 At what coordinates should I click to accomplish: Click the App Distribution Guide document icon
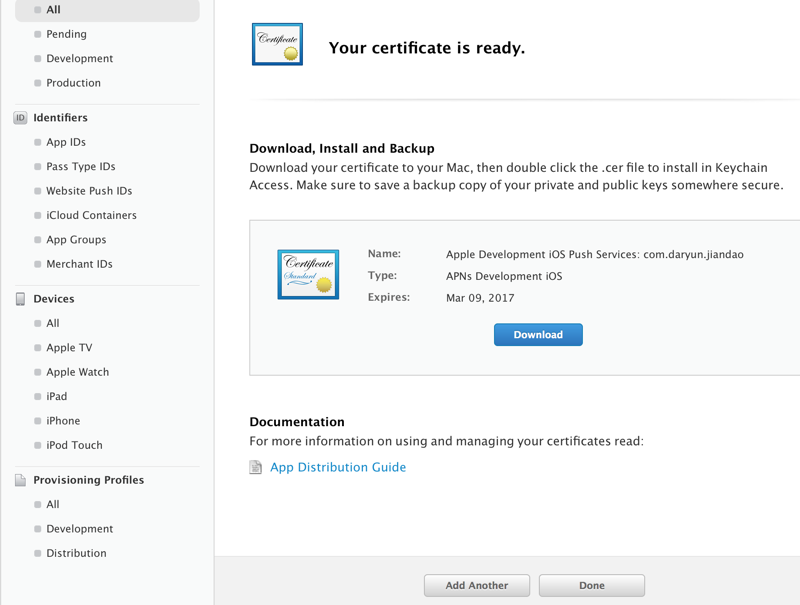256,467
